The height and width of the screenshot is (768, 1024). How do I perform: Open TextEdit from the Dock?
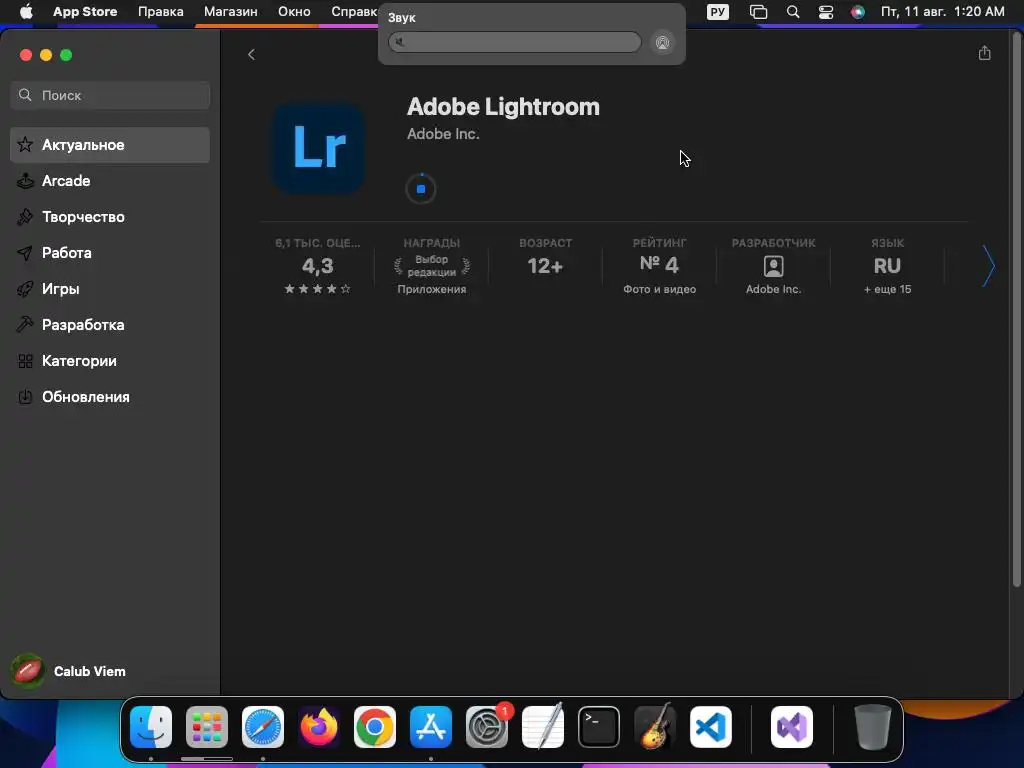pyautogui.click(x=543, y=727)
